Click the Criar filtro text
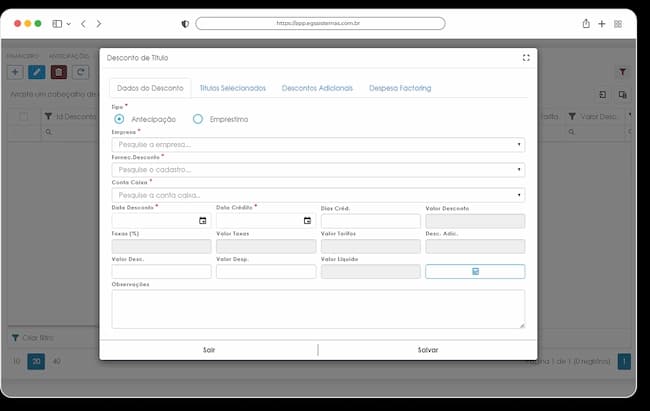Viewport: 650px width, 411px height. point(38,338)
